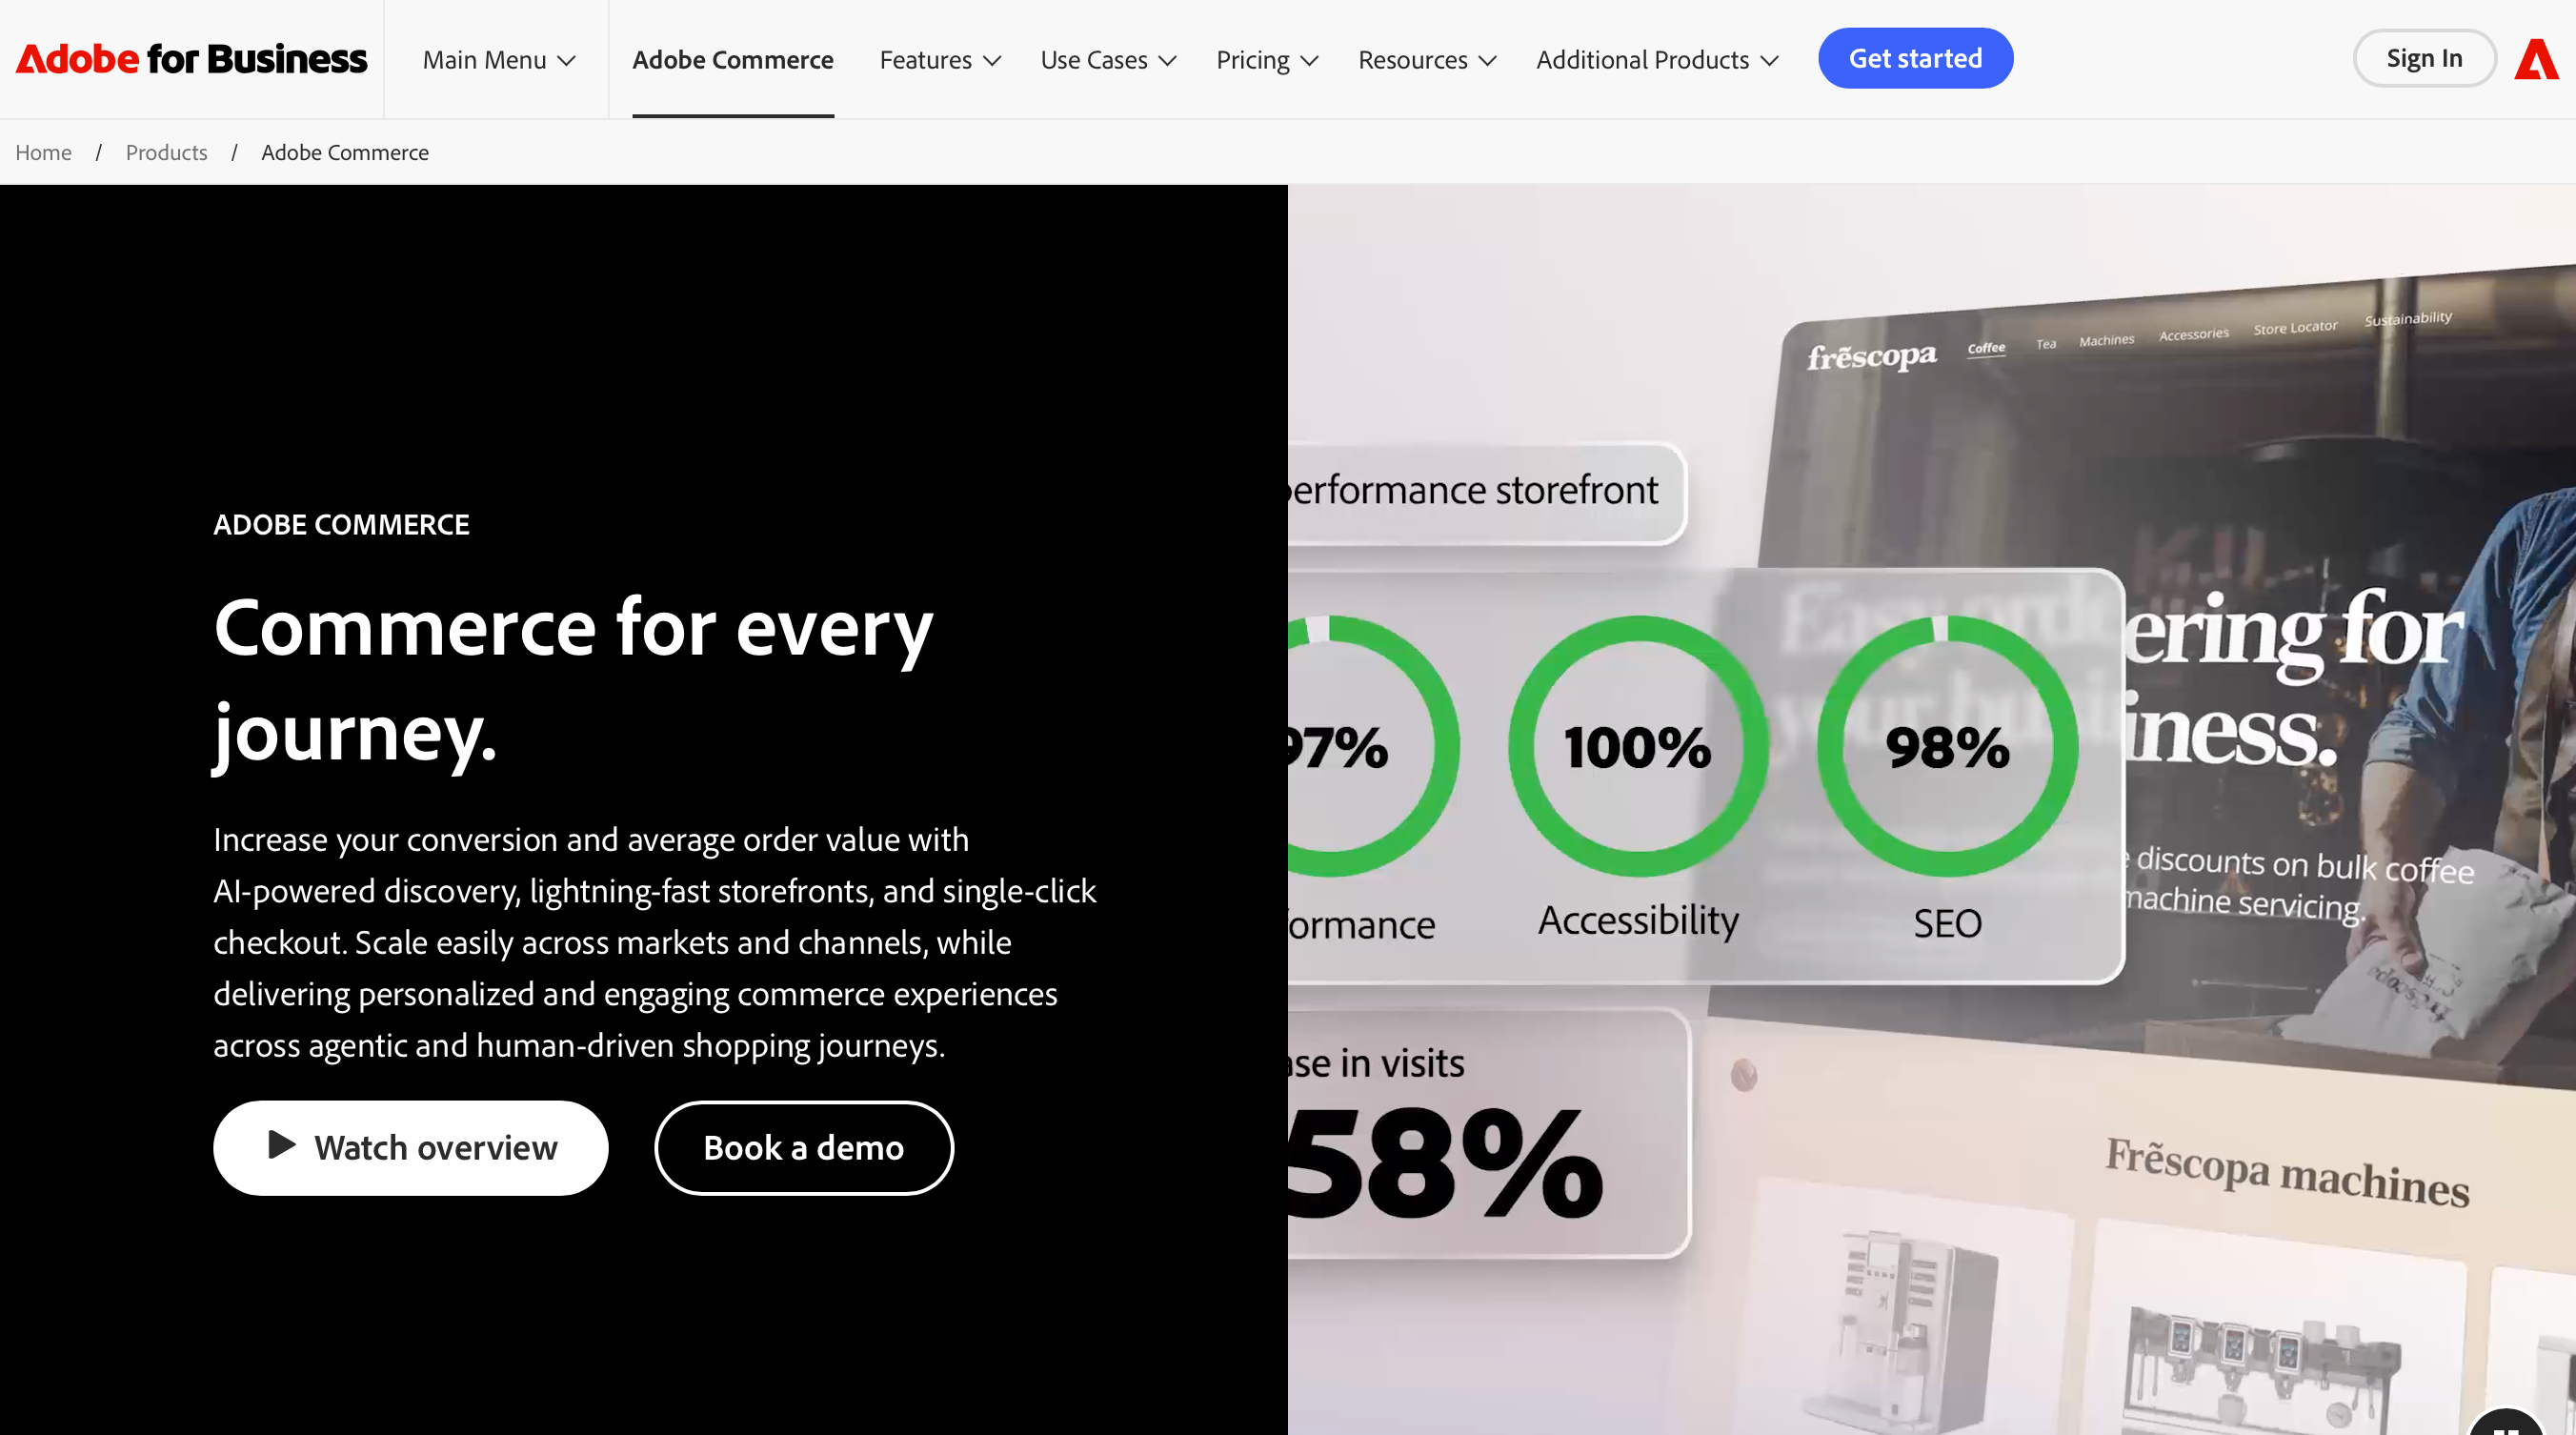Click the Sign In button
The image size is (2576, 1435).
tap(2424, 58)
